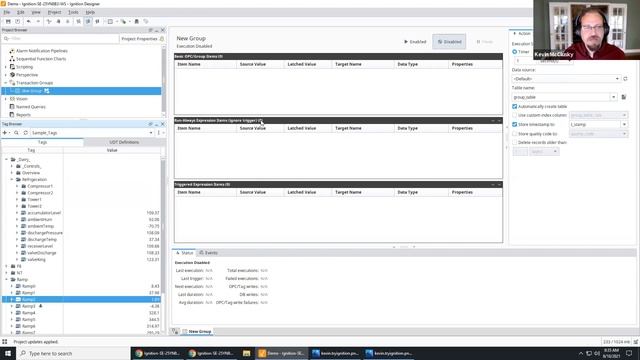Select the dischargePressure tag row

[x=81, y=233]
